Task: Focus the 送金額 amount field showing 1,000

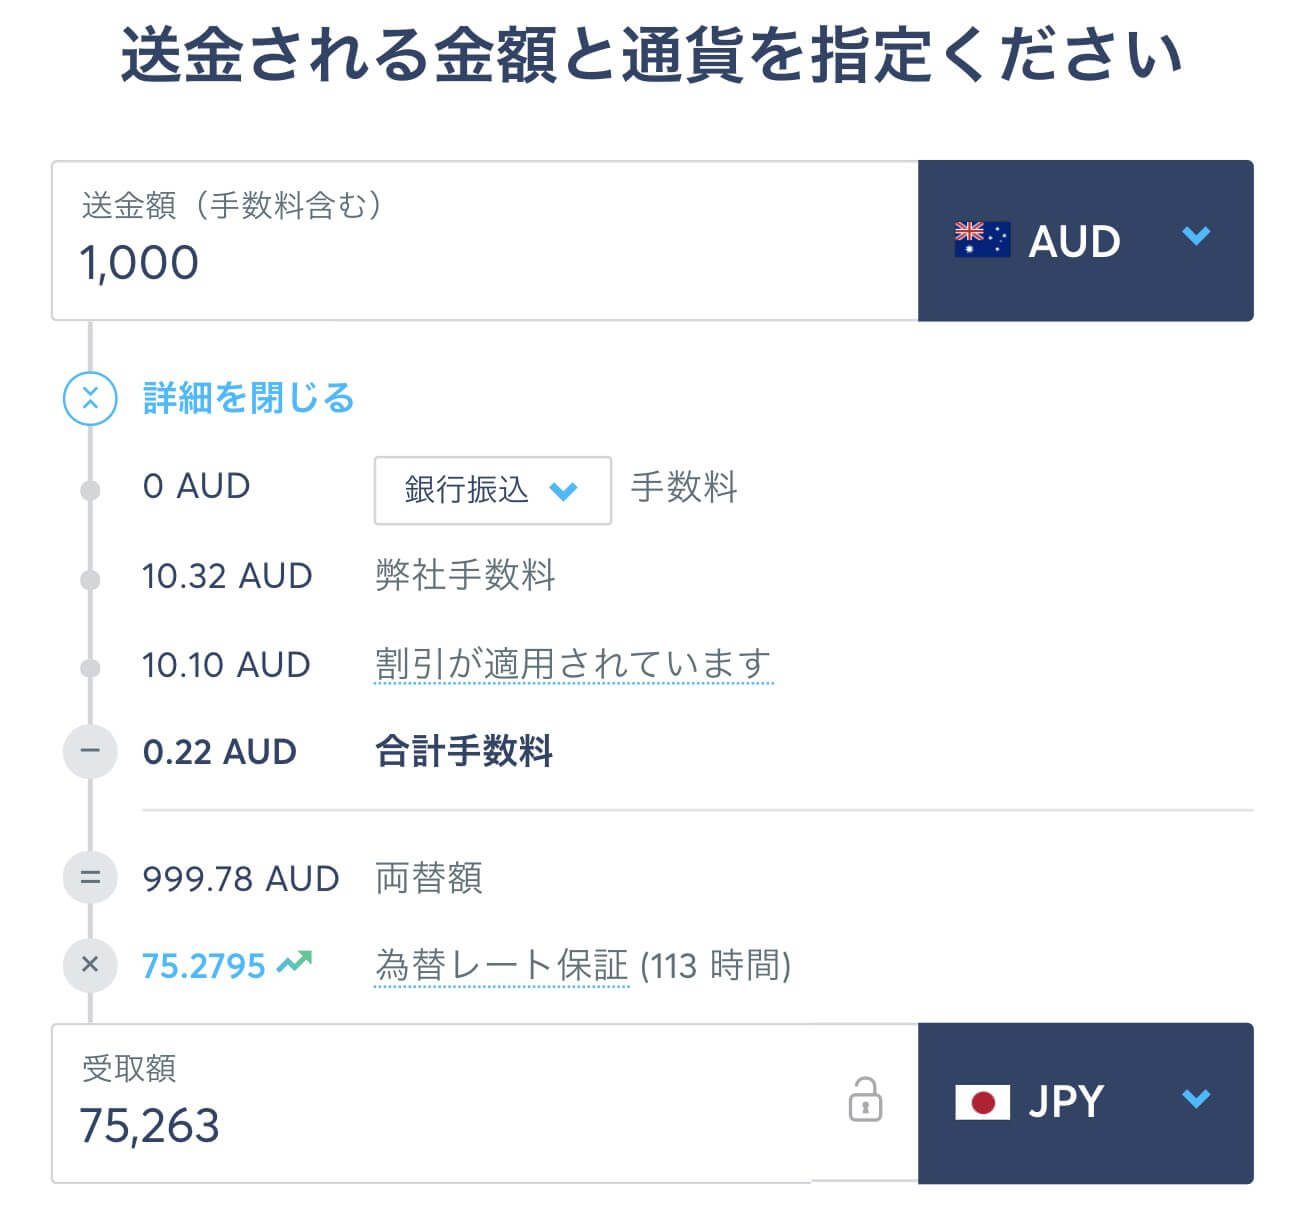Action: point(485,240)
